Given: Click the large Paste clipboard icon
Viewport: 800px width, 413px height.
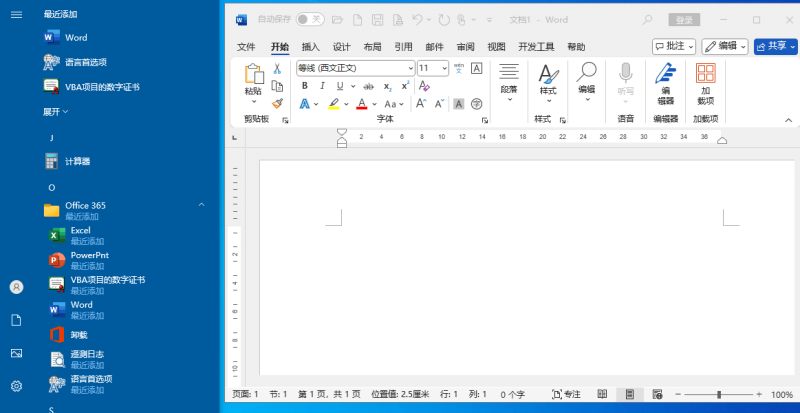Looking at the screenshot, I should 254,74.
